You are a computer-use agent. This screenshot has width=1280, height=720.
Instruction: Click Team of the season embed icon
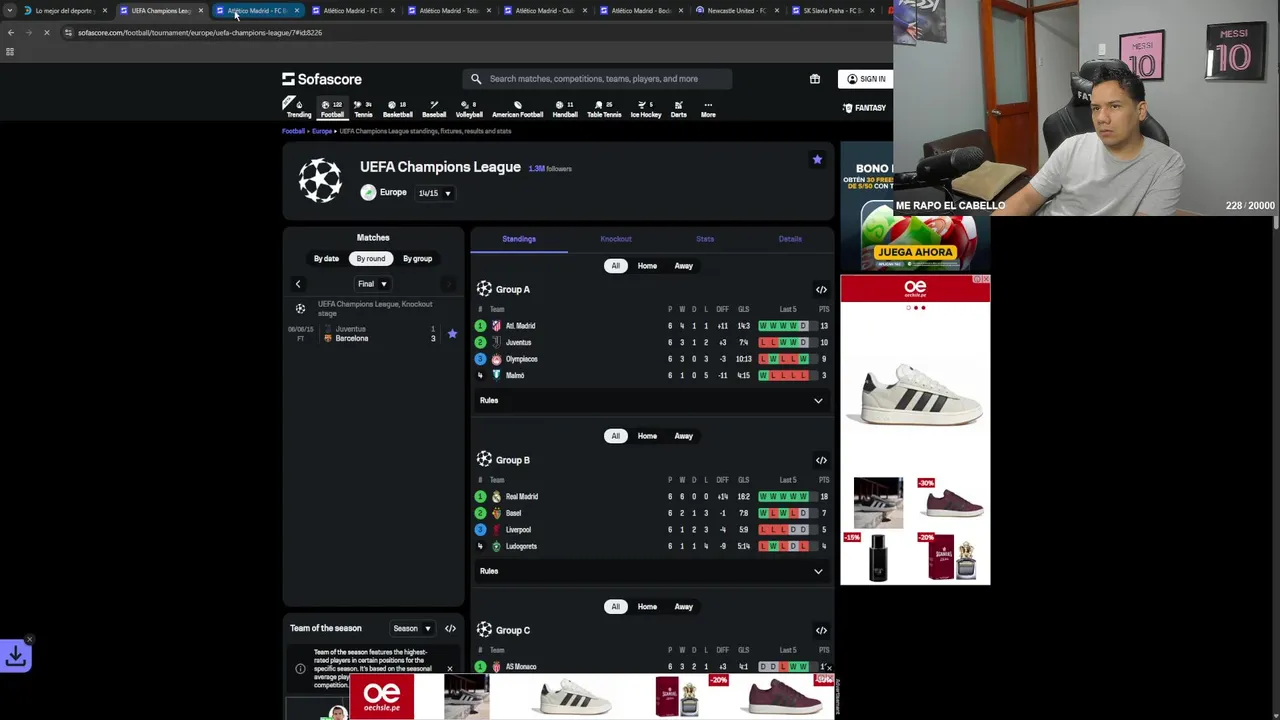click(x=450, y=629)
